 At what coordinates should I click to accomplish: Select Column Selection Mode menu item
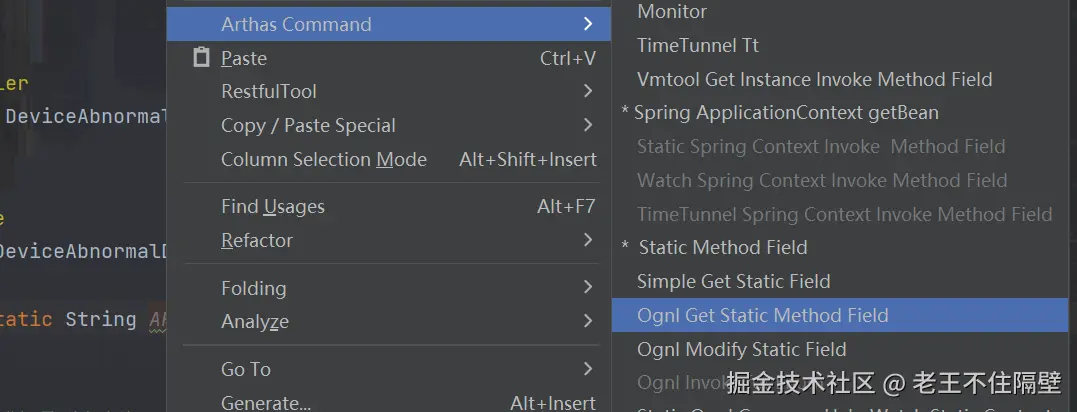[323, 159]
